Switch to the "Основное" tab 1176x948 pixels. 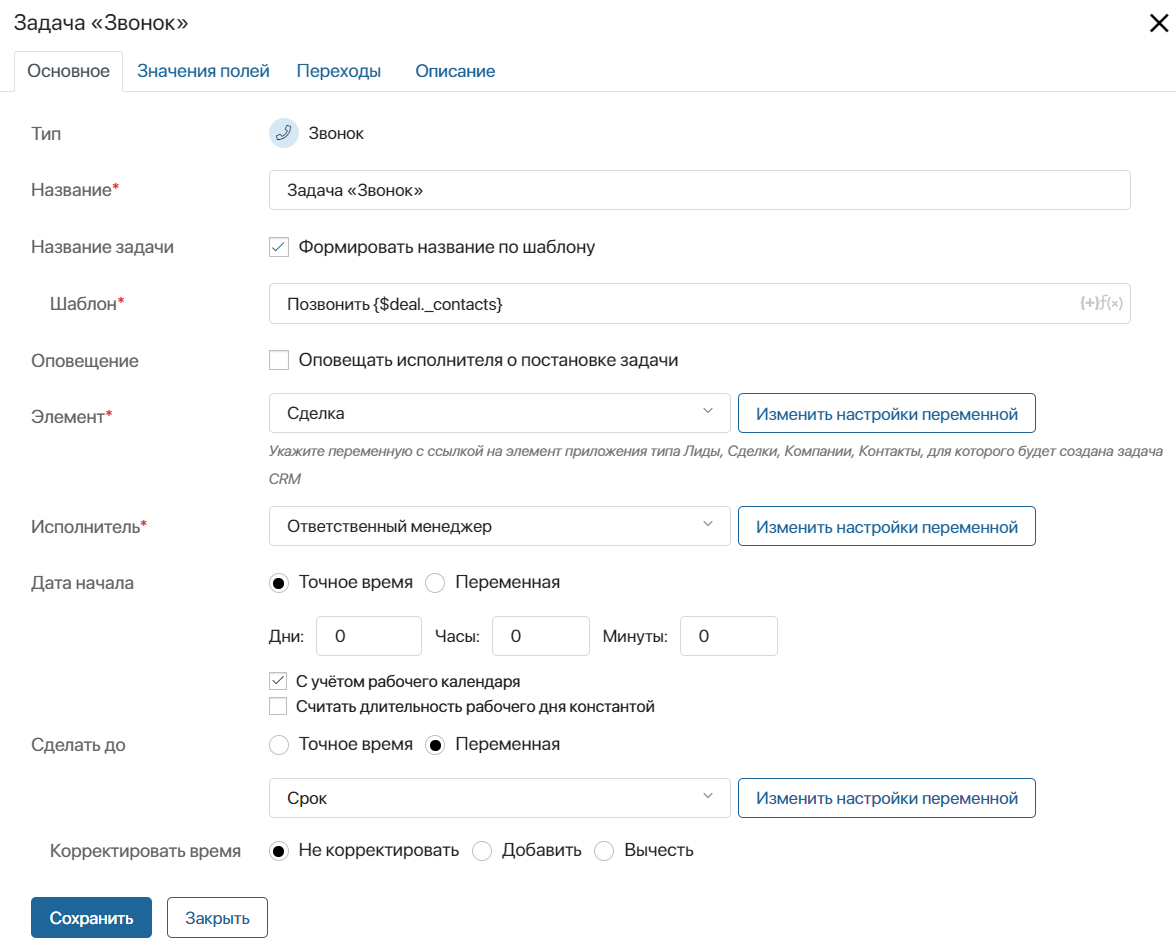[x=68, y=71]
